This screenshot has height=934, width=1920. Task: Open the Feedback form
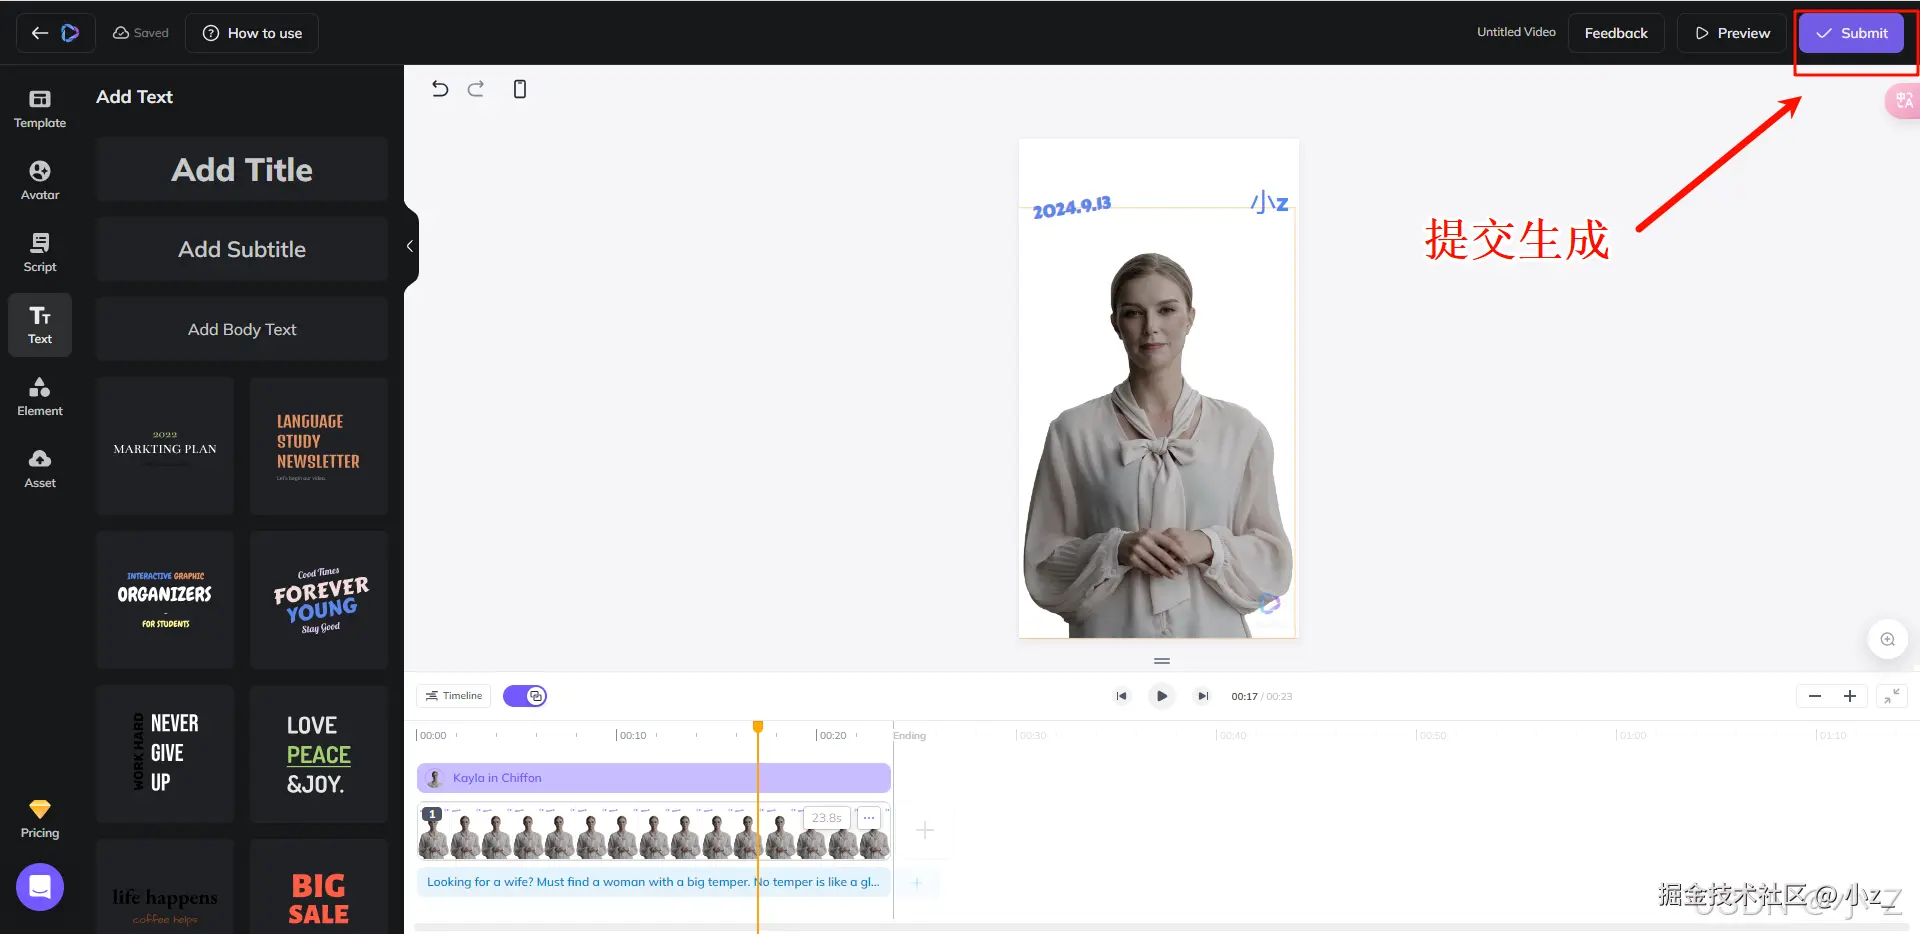(1616, 33)
